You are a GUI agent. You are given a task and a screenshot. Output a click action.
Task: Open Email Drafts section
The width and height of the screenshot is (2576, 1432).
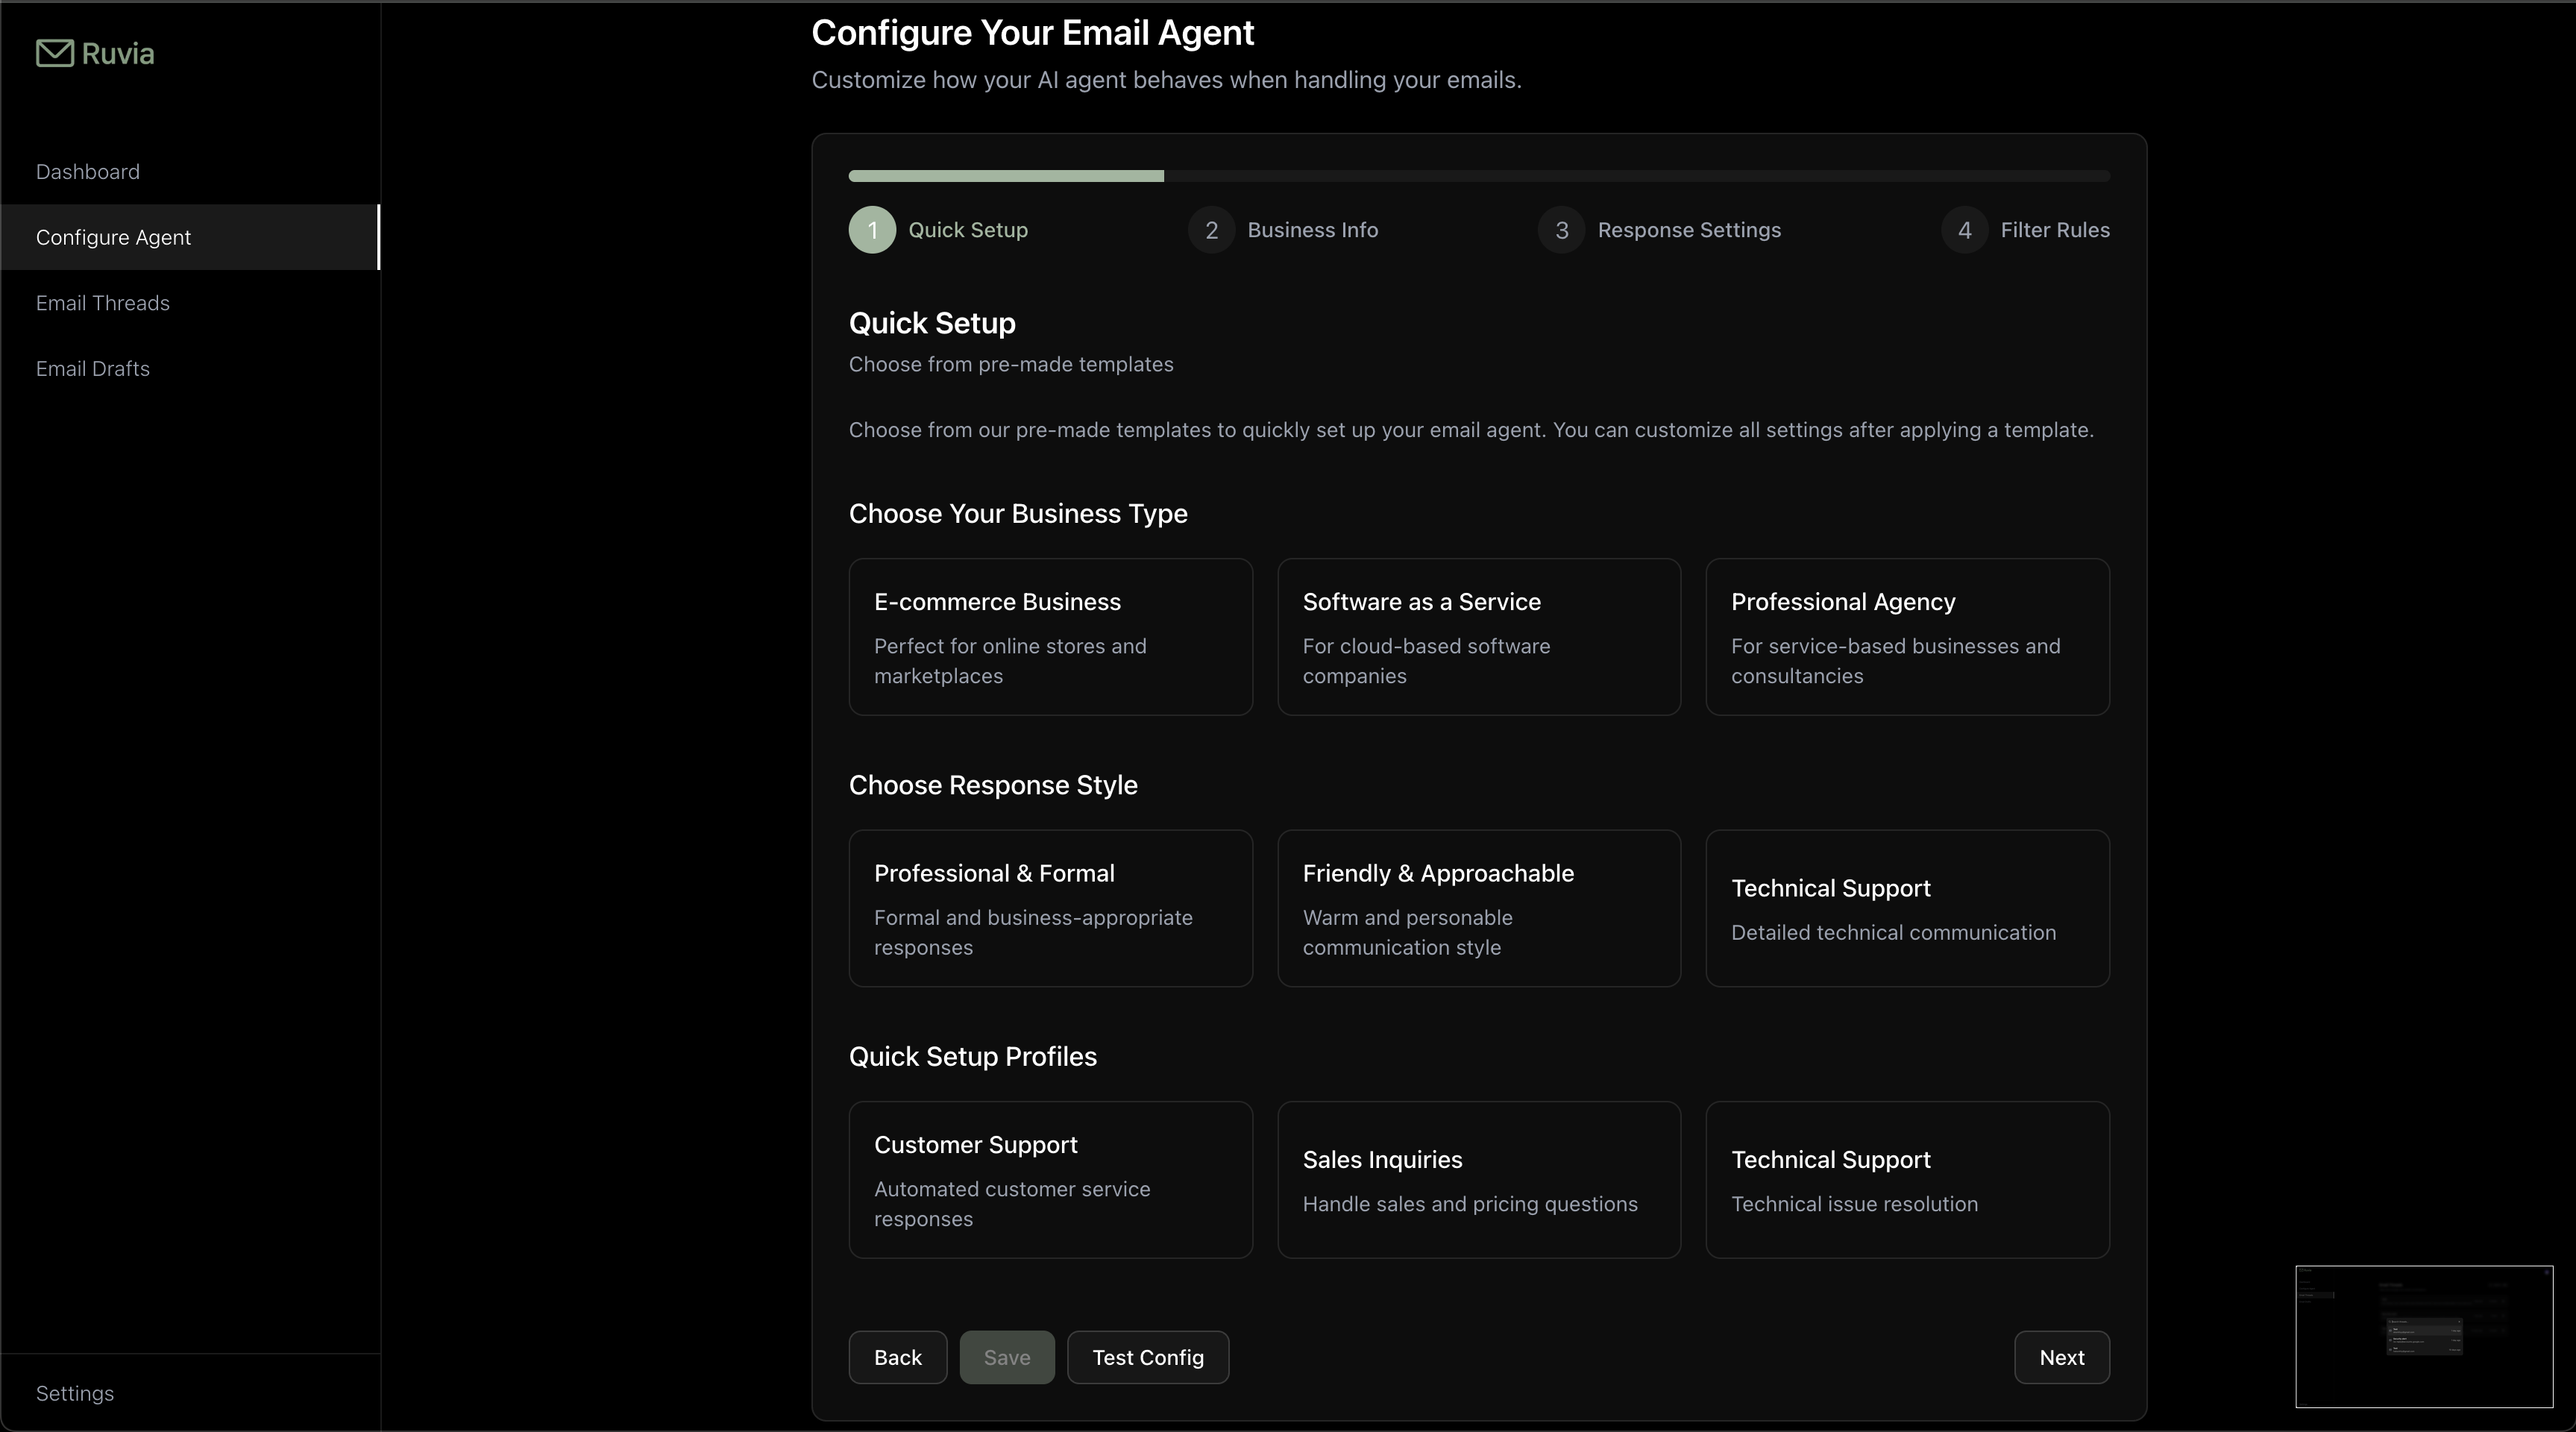[93, 369]
